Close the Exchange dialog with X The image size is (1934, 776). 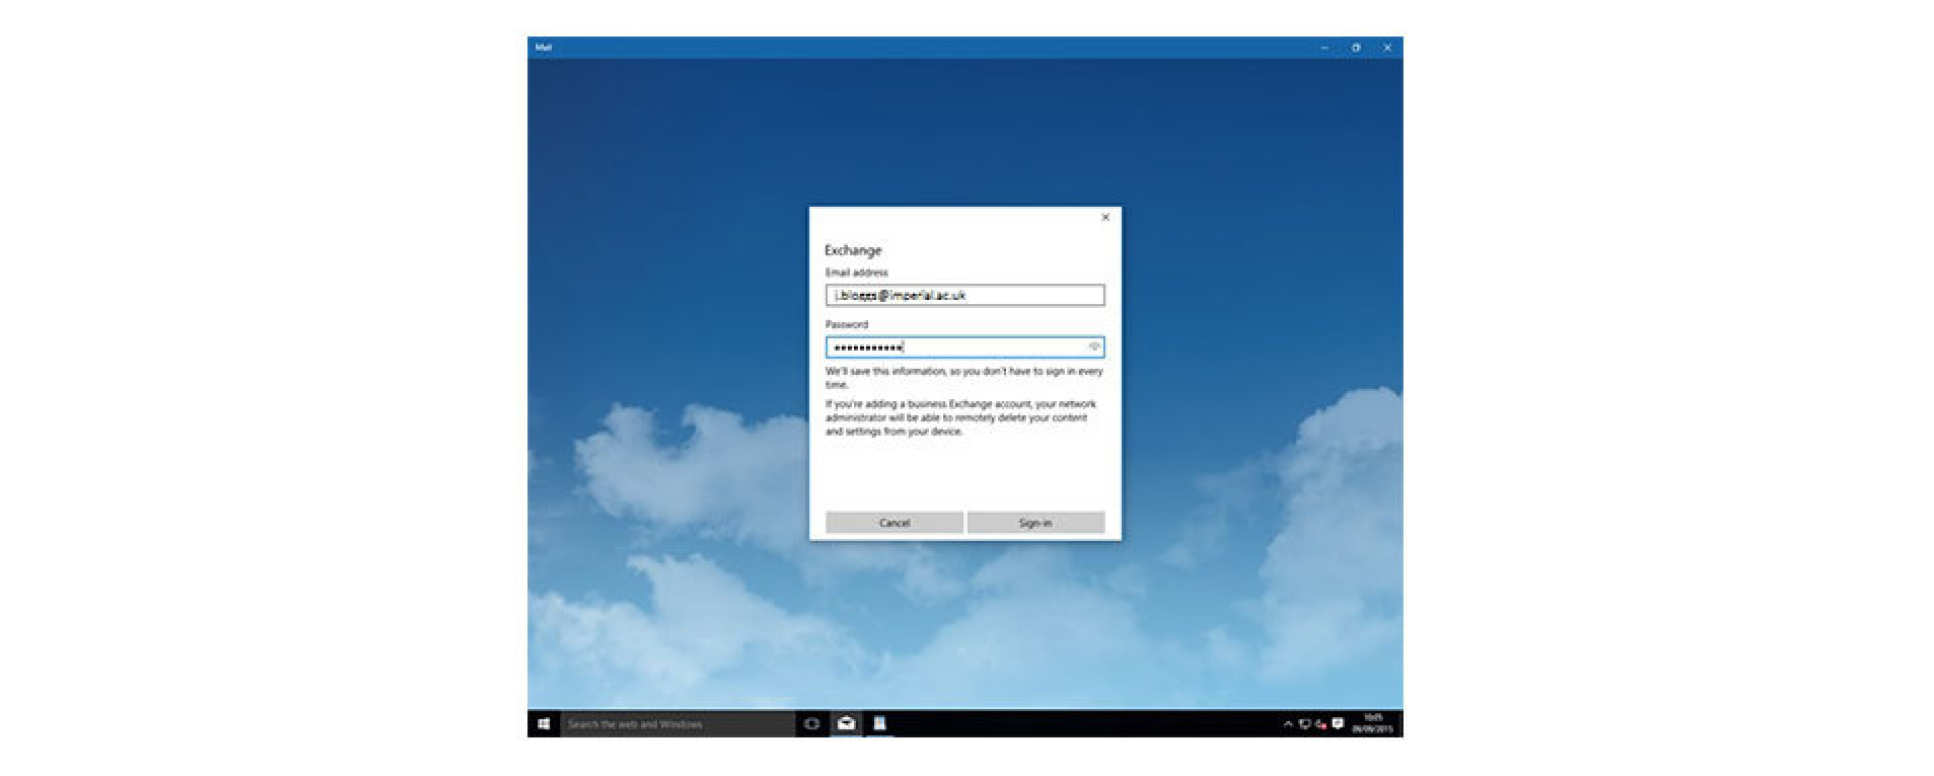1105,217
